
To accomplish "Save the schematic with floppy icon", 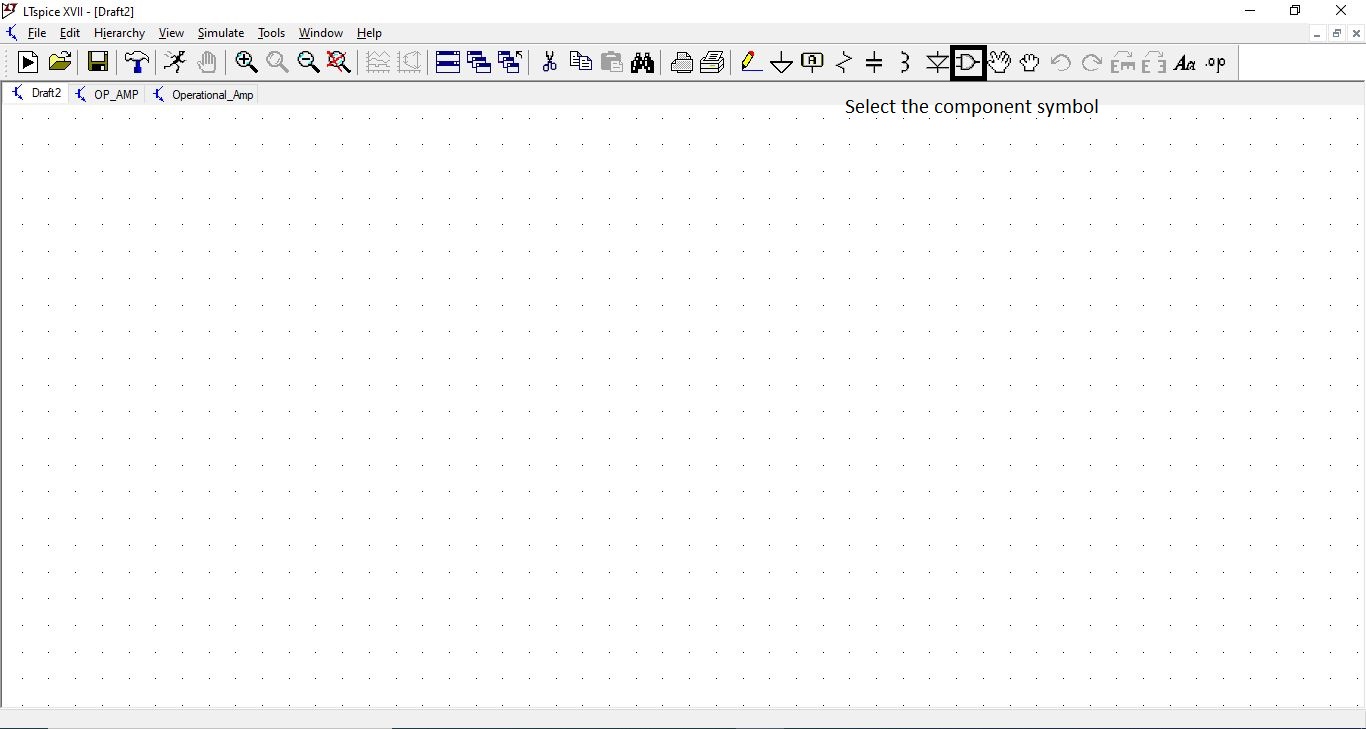I will (98, 63).
